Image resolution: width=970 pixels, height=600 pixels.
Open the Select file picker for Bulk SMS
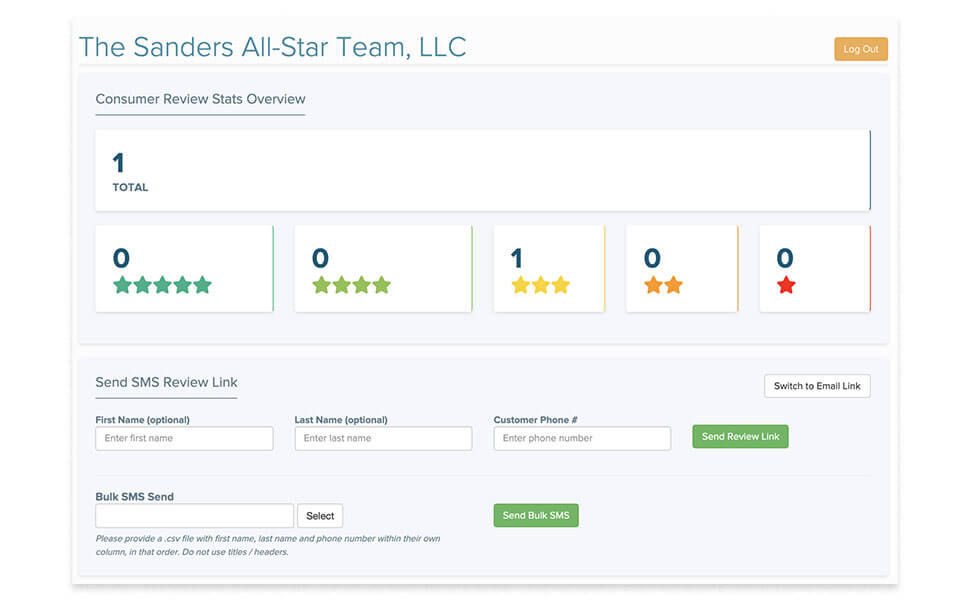coord(320,515)
